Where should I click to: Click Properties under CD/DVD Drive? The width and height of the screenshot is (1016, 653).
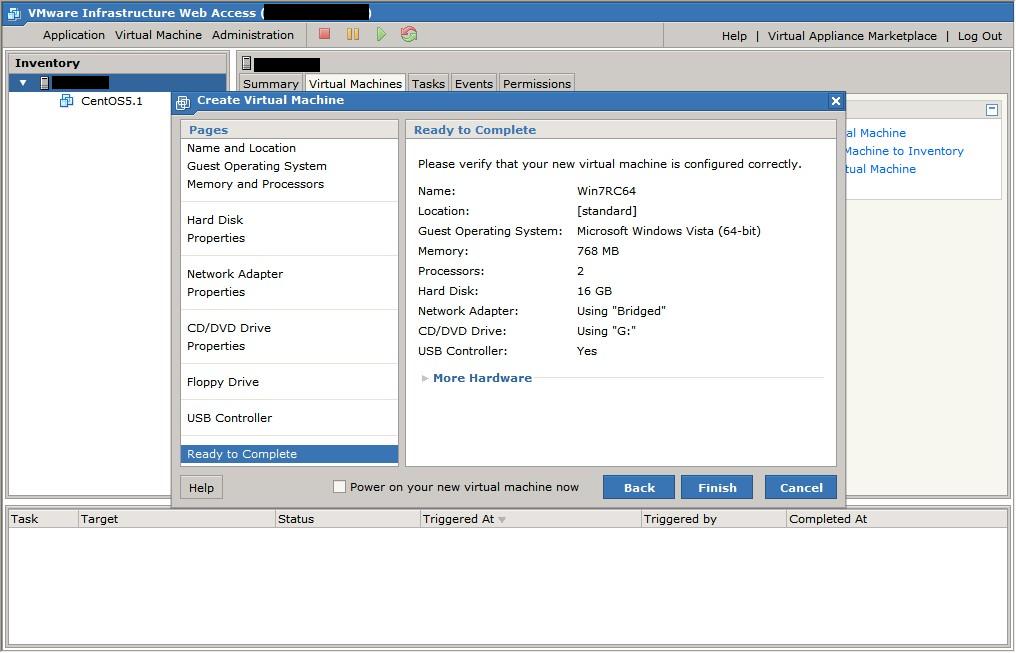point(216,346)
